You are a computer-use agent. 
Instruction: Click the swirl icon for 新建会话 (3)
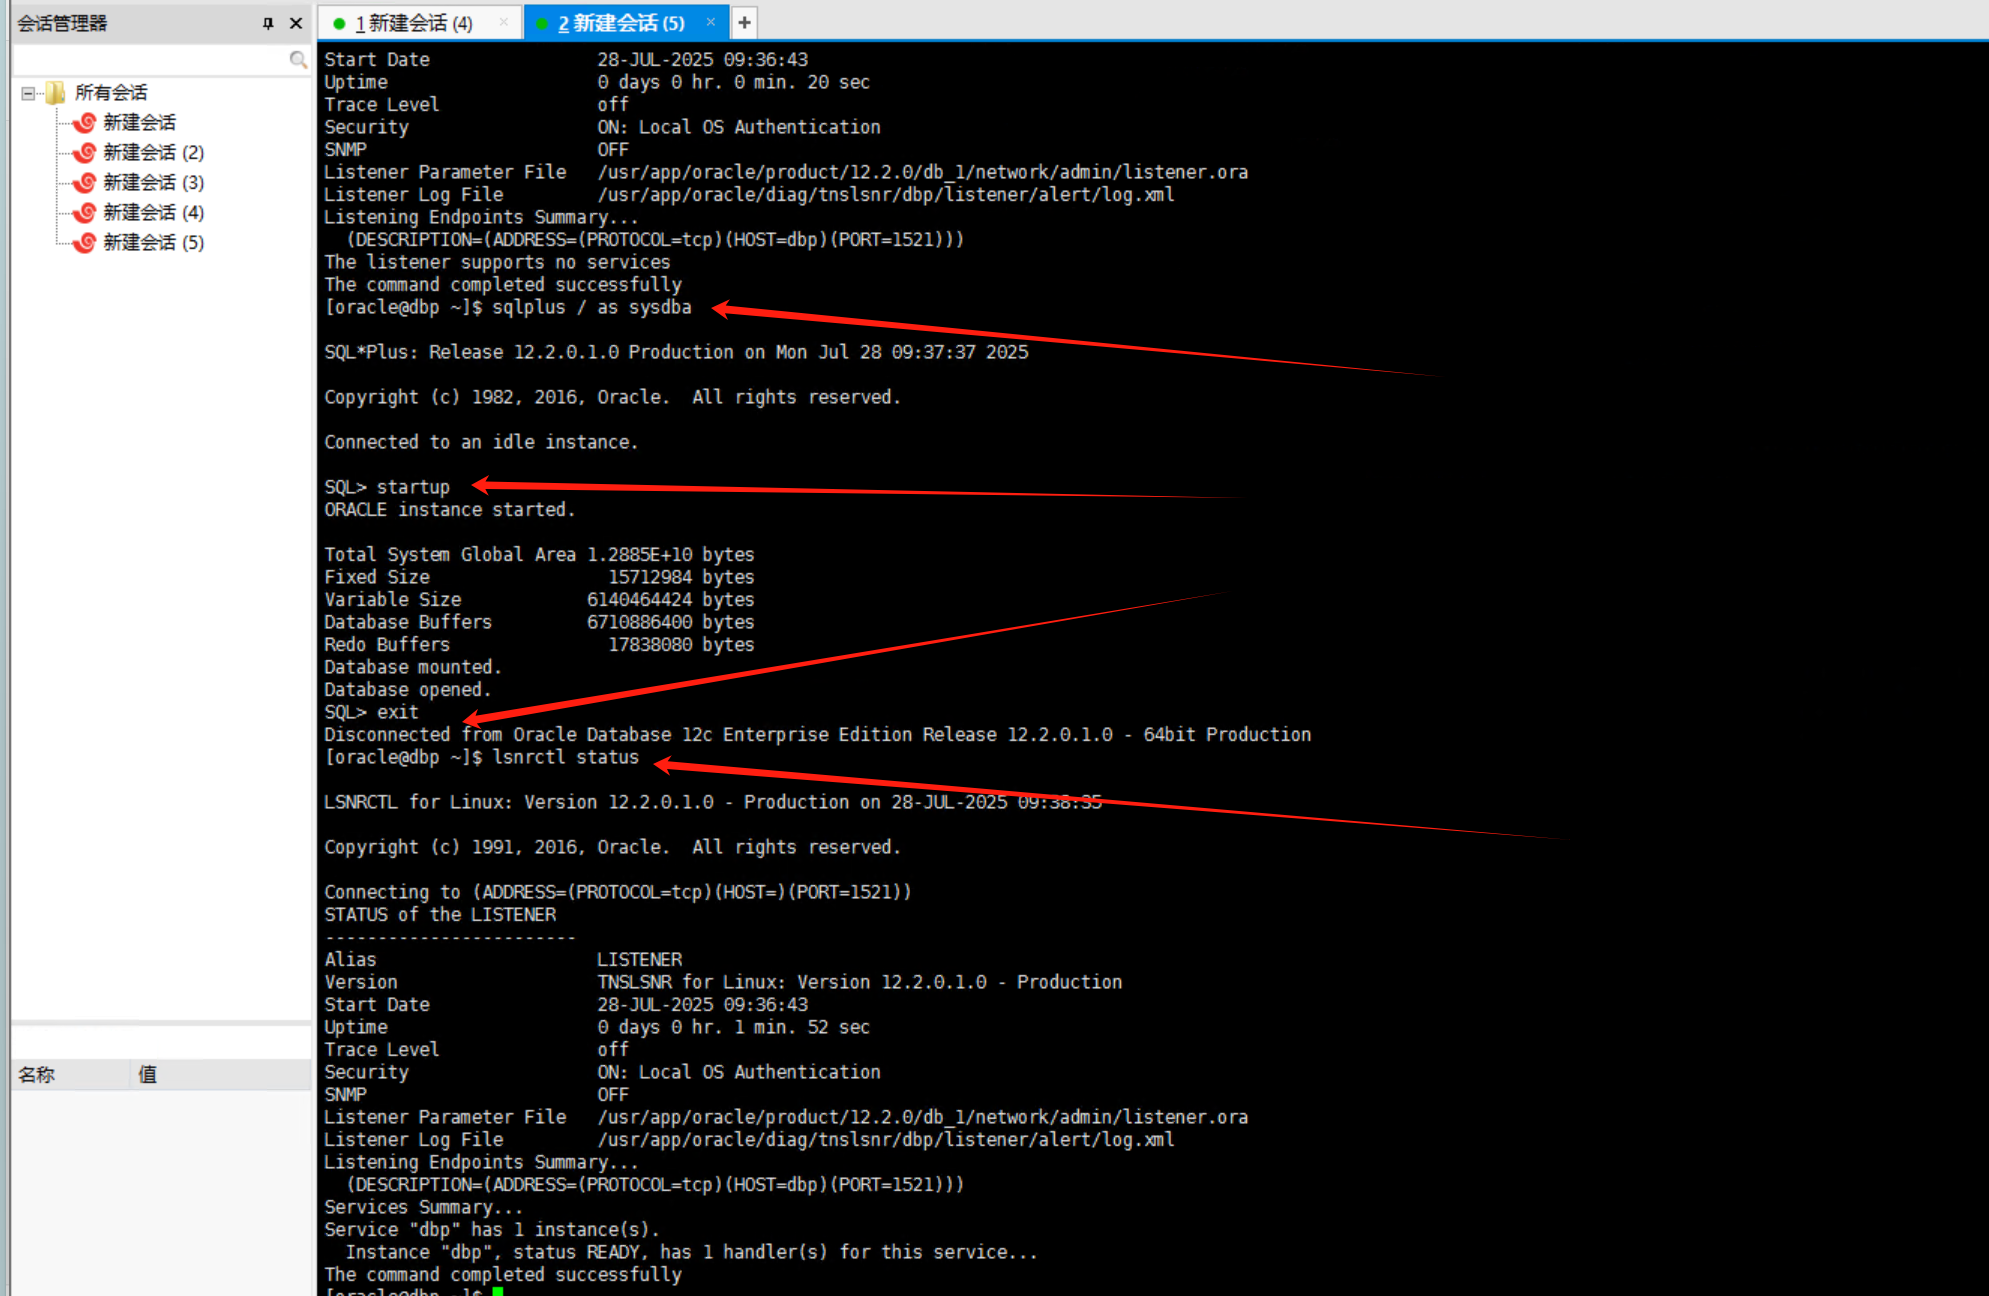coord(86,182)
